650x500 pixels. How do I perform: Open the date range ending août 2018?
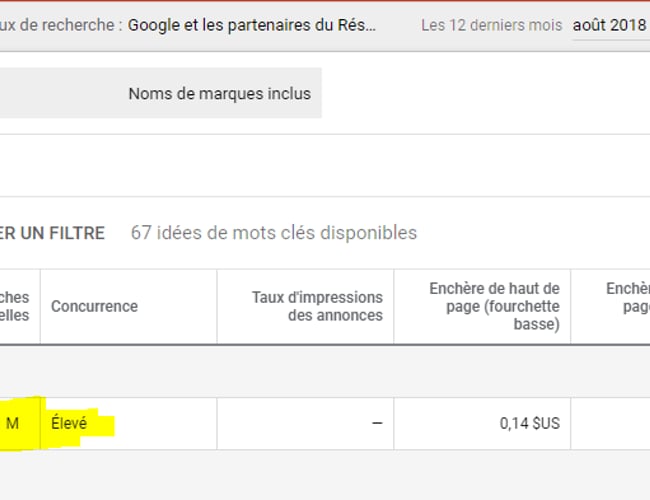pos(609,25)
